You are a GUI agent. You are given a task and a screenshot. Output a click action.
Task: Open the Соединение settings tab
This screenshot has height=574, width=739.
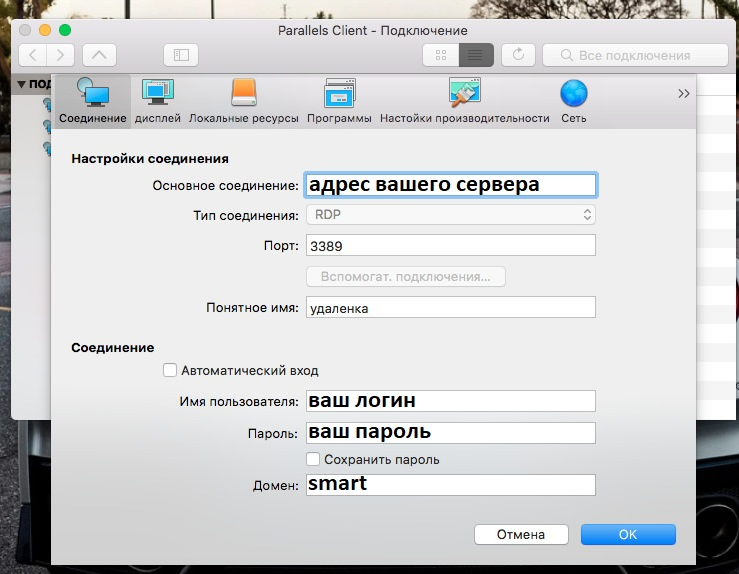(92, 101)
